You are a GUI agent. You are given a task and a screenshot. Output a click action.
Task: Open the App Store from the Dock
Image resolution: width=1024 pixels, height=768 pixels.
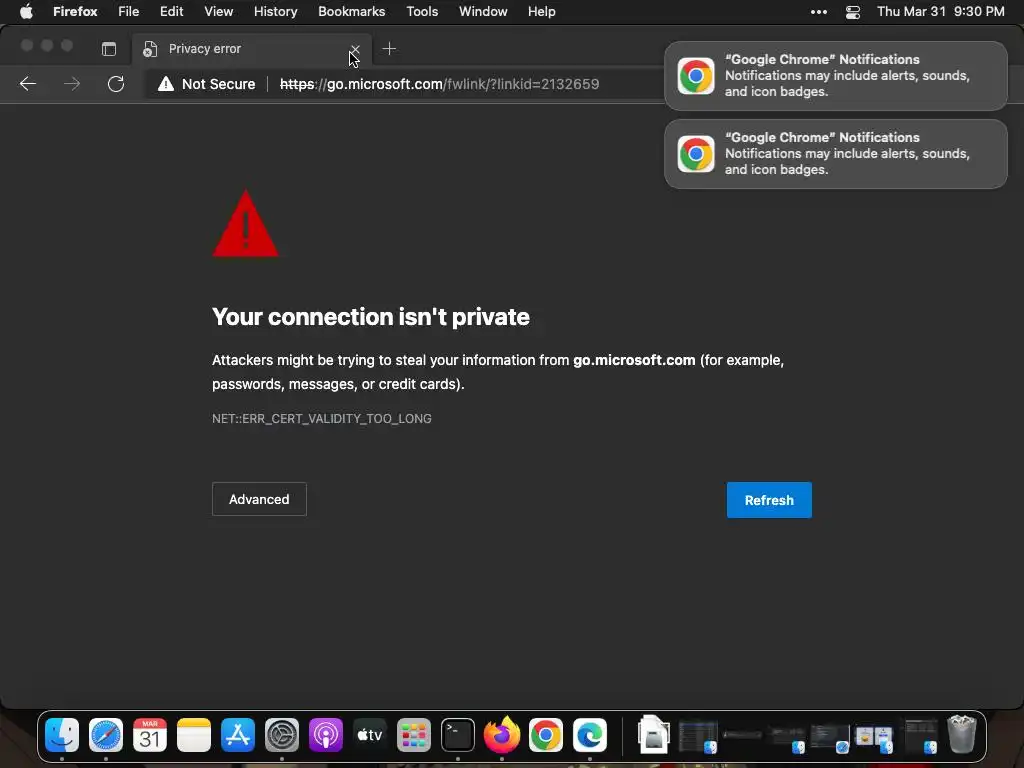click(x=238, y=735)
